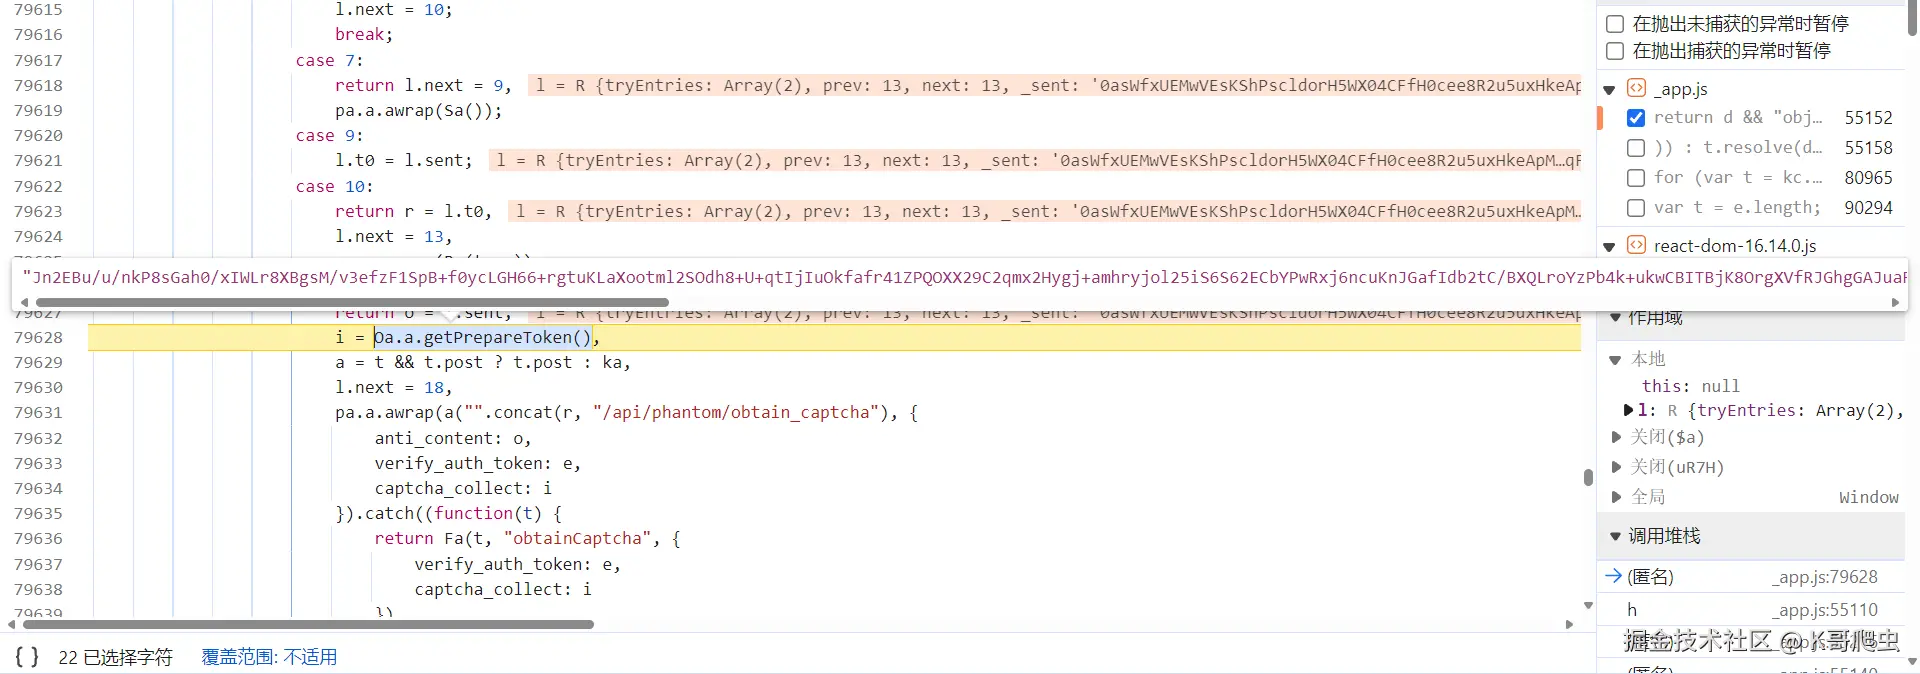Image resolution: width=1920 pixels, height=674 pixels.
Task: Click the _app.js file icon
Action: point(1636,88)
